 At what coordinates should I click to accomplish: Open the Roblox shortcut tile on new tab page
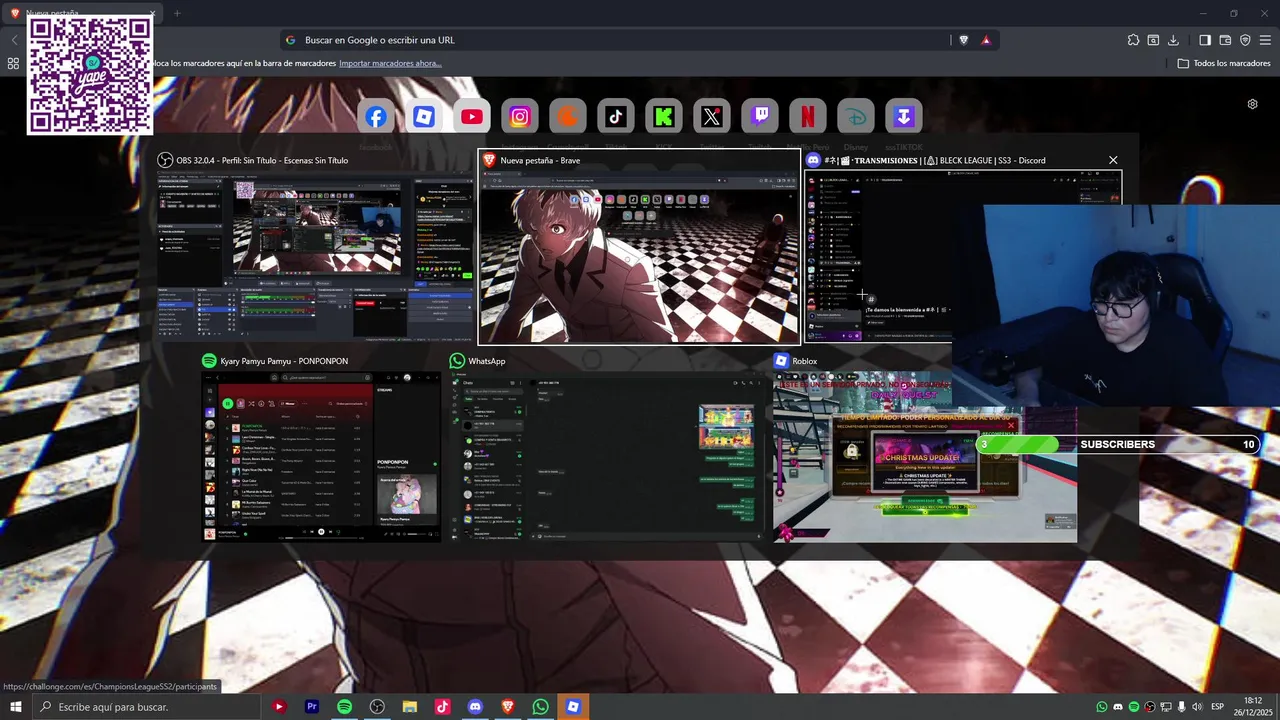tap(424, 117)
